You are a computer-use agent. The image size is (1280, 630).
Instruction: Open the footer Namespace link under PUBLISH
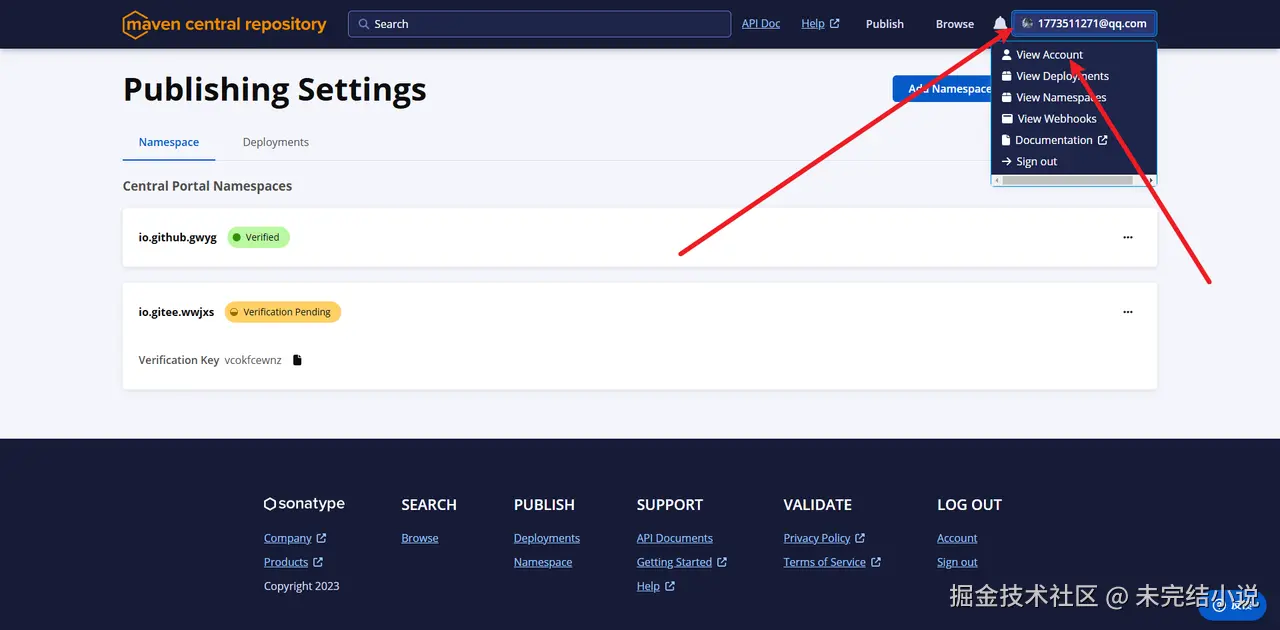pos(543,562)
